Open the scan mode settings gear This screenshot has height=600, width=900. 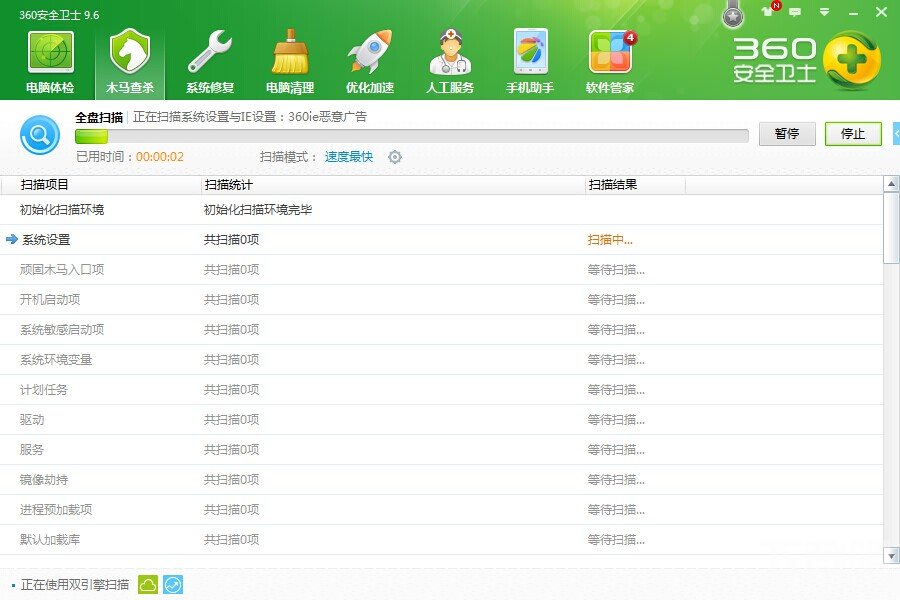point(394,157)
